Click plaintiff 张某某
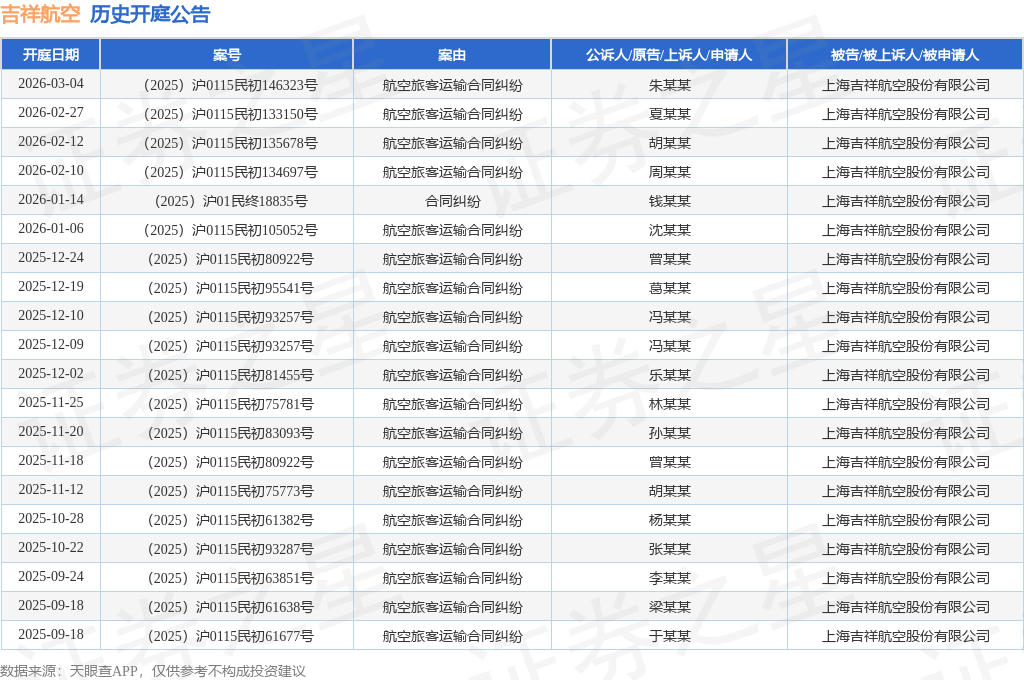This screenshot has height=680, width=1024. click(x=669, y=549)
